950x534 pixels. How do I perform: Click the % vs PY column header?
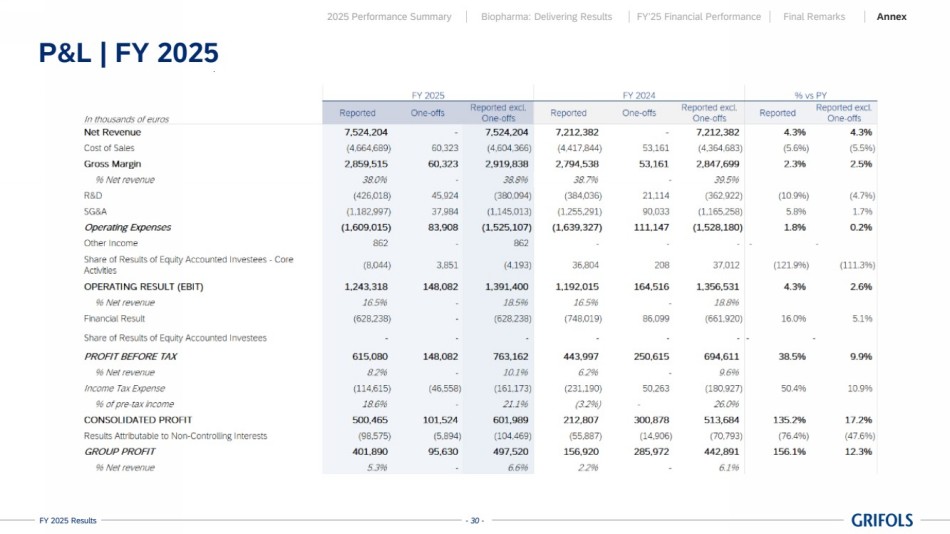(x=811, y=95)
